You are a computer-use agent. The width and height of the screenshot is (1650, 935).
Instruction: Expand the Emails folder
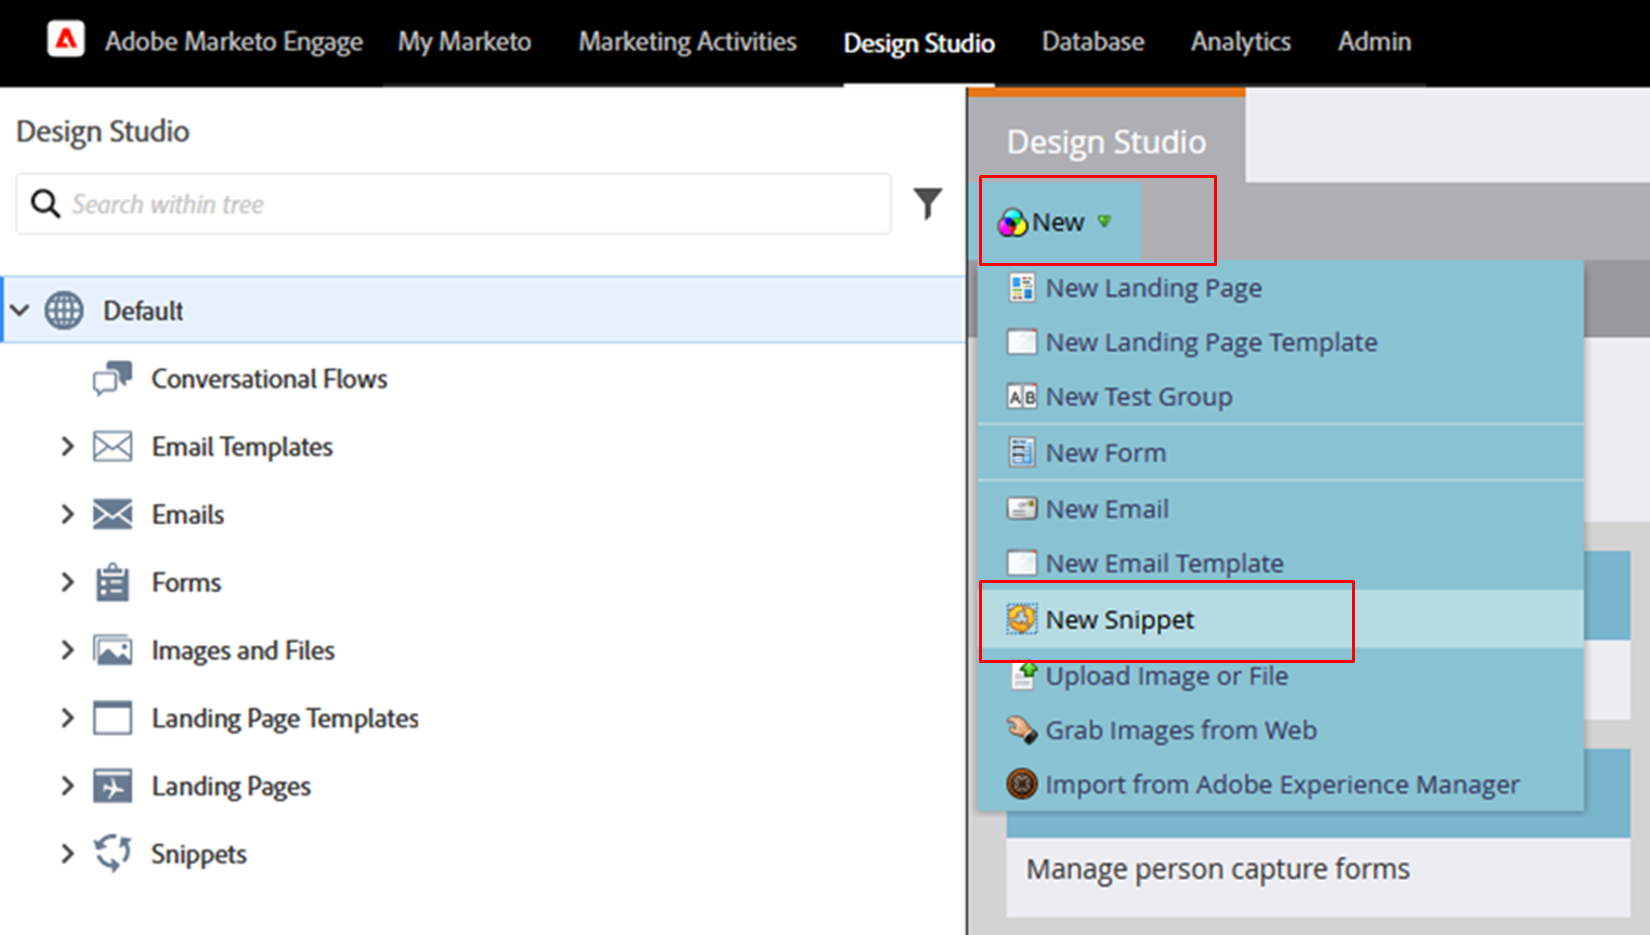[67, 514]
